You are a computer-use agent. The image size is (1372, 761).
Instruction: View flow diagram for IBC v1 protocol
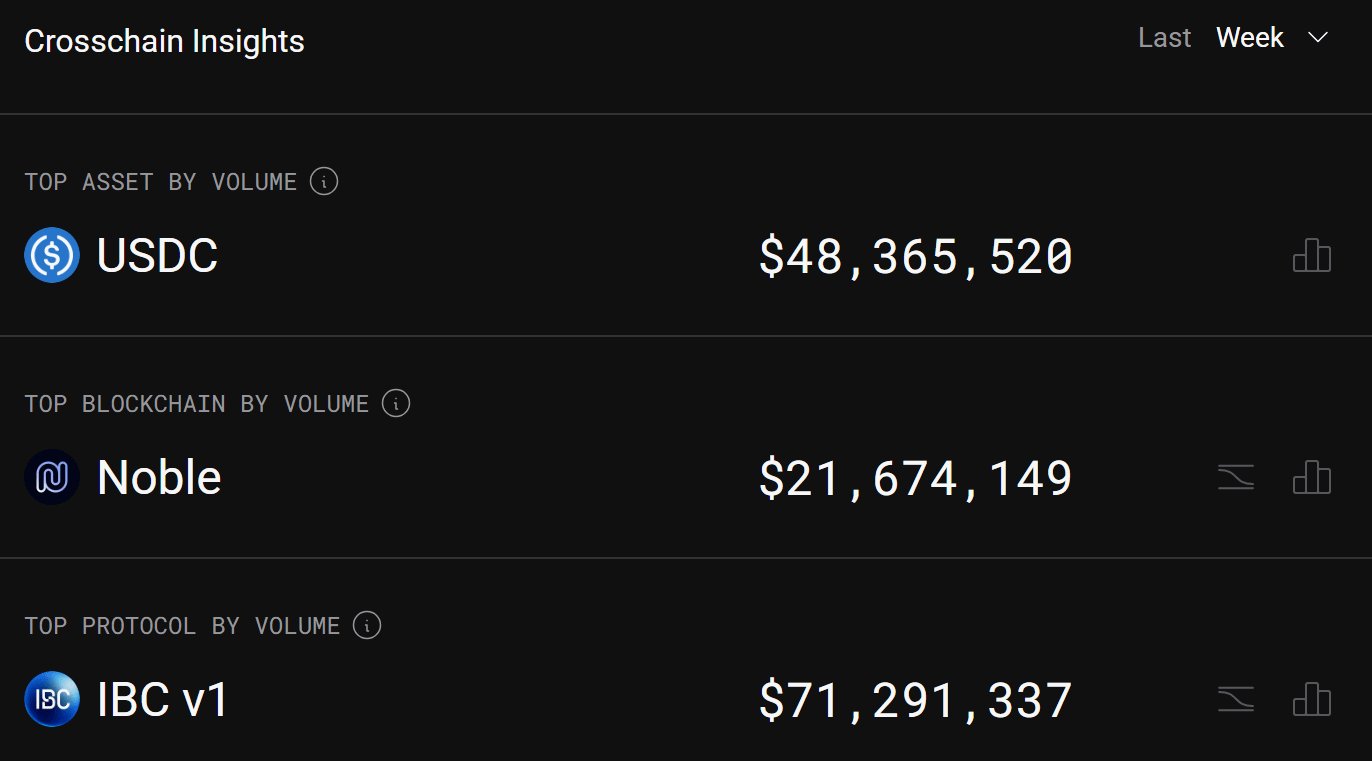click(1236, 699)
